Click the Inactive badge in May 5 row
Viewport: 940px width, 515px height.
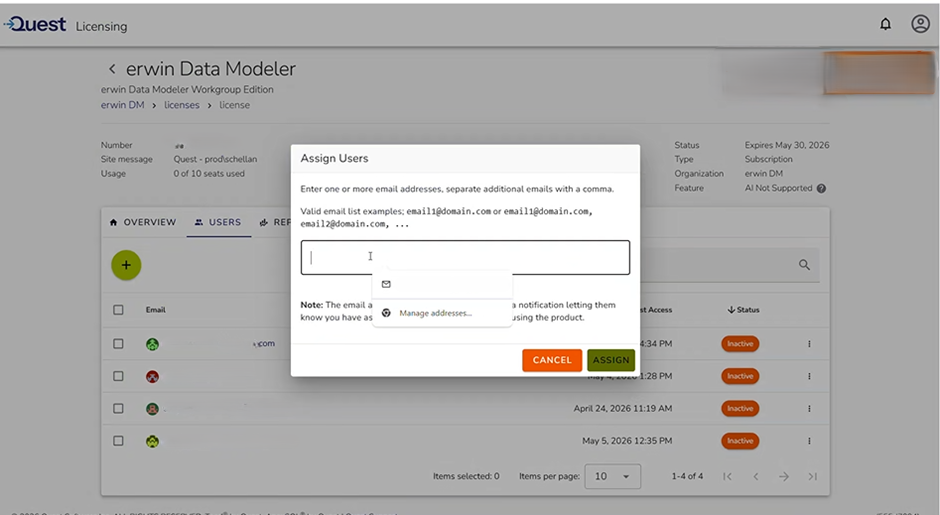point(740,441)
